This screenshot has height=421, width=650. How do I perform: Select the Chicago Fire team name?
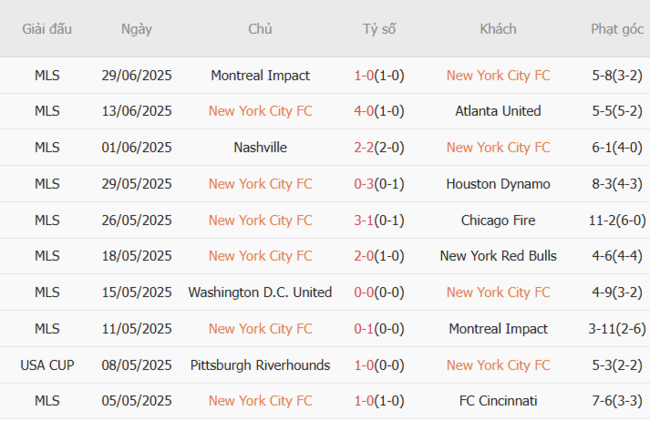pos(498,220)
